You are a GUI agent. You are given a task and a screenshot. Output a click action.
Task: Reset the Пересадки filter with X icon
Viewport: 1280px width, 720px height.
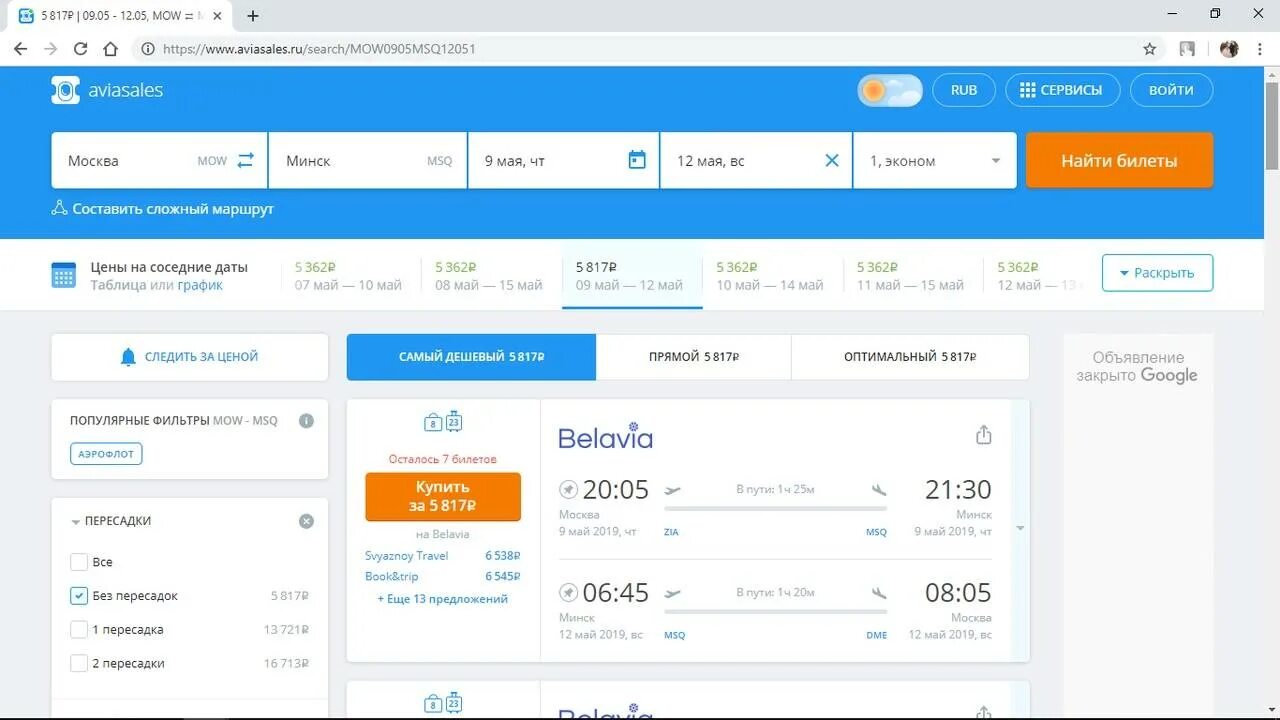click(x=306, y=521)
